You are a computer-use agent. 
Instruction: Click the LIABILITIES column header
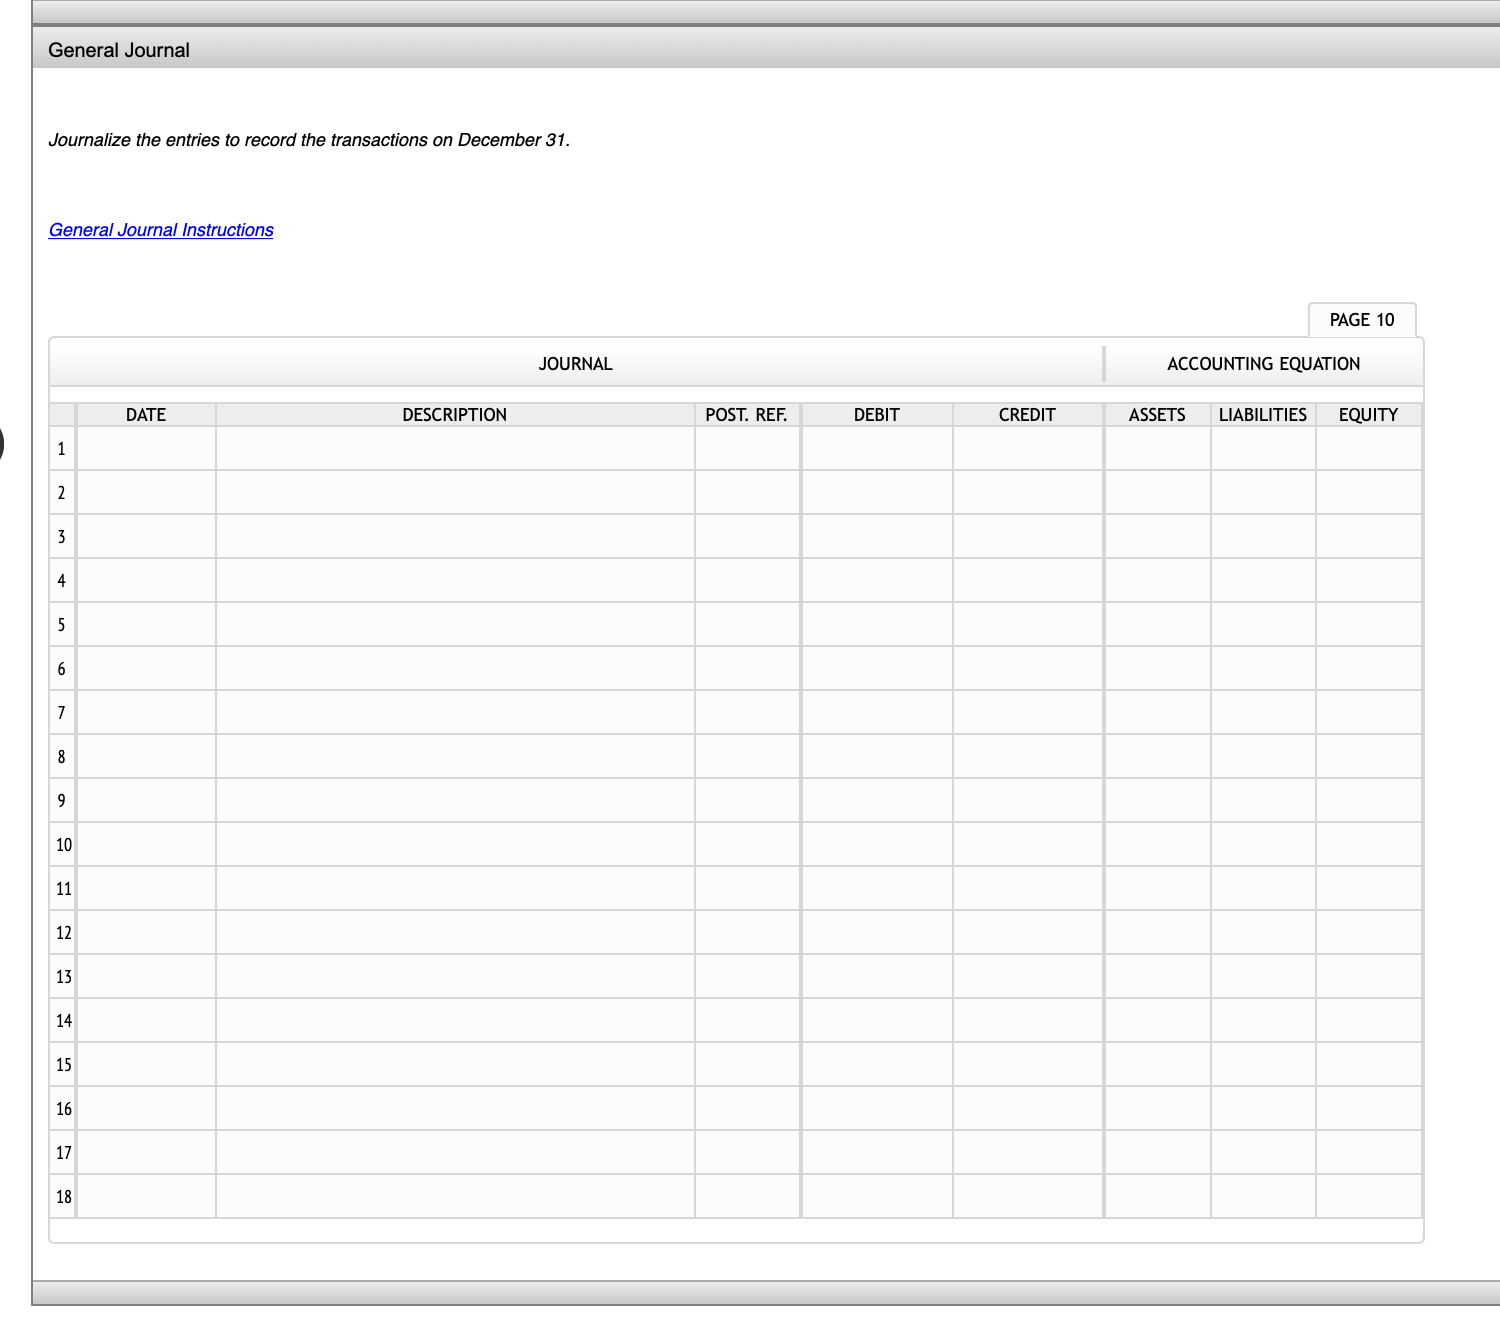[1263, 414]
